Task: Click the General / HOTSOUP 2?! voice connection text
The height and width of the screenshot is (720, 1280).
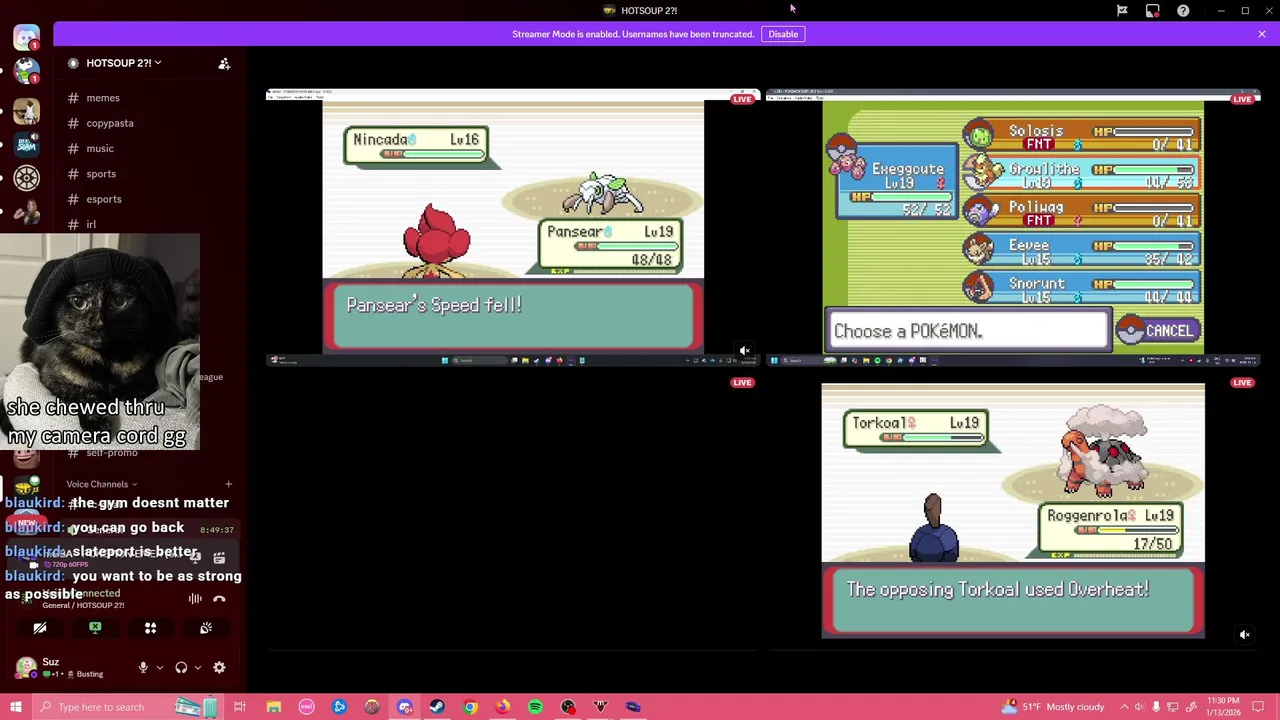Action: tap(83, 605)
